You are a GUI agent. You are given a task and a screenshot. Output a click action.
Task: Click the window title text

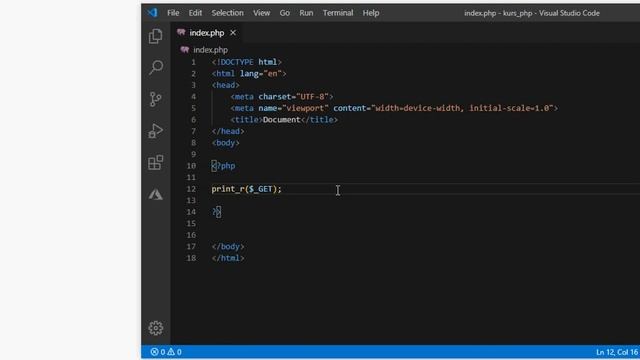coord(531,13)
